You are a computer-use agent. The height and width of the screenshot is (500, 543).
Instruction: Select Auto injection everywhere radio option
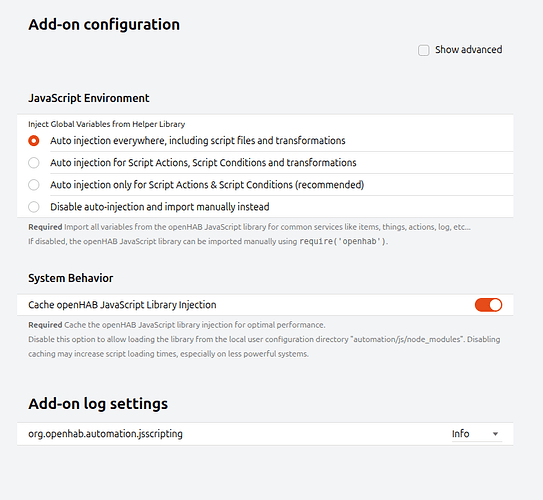point(34,141)
